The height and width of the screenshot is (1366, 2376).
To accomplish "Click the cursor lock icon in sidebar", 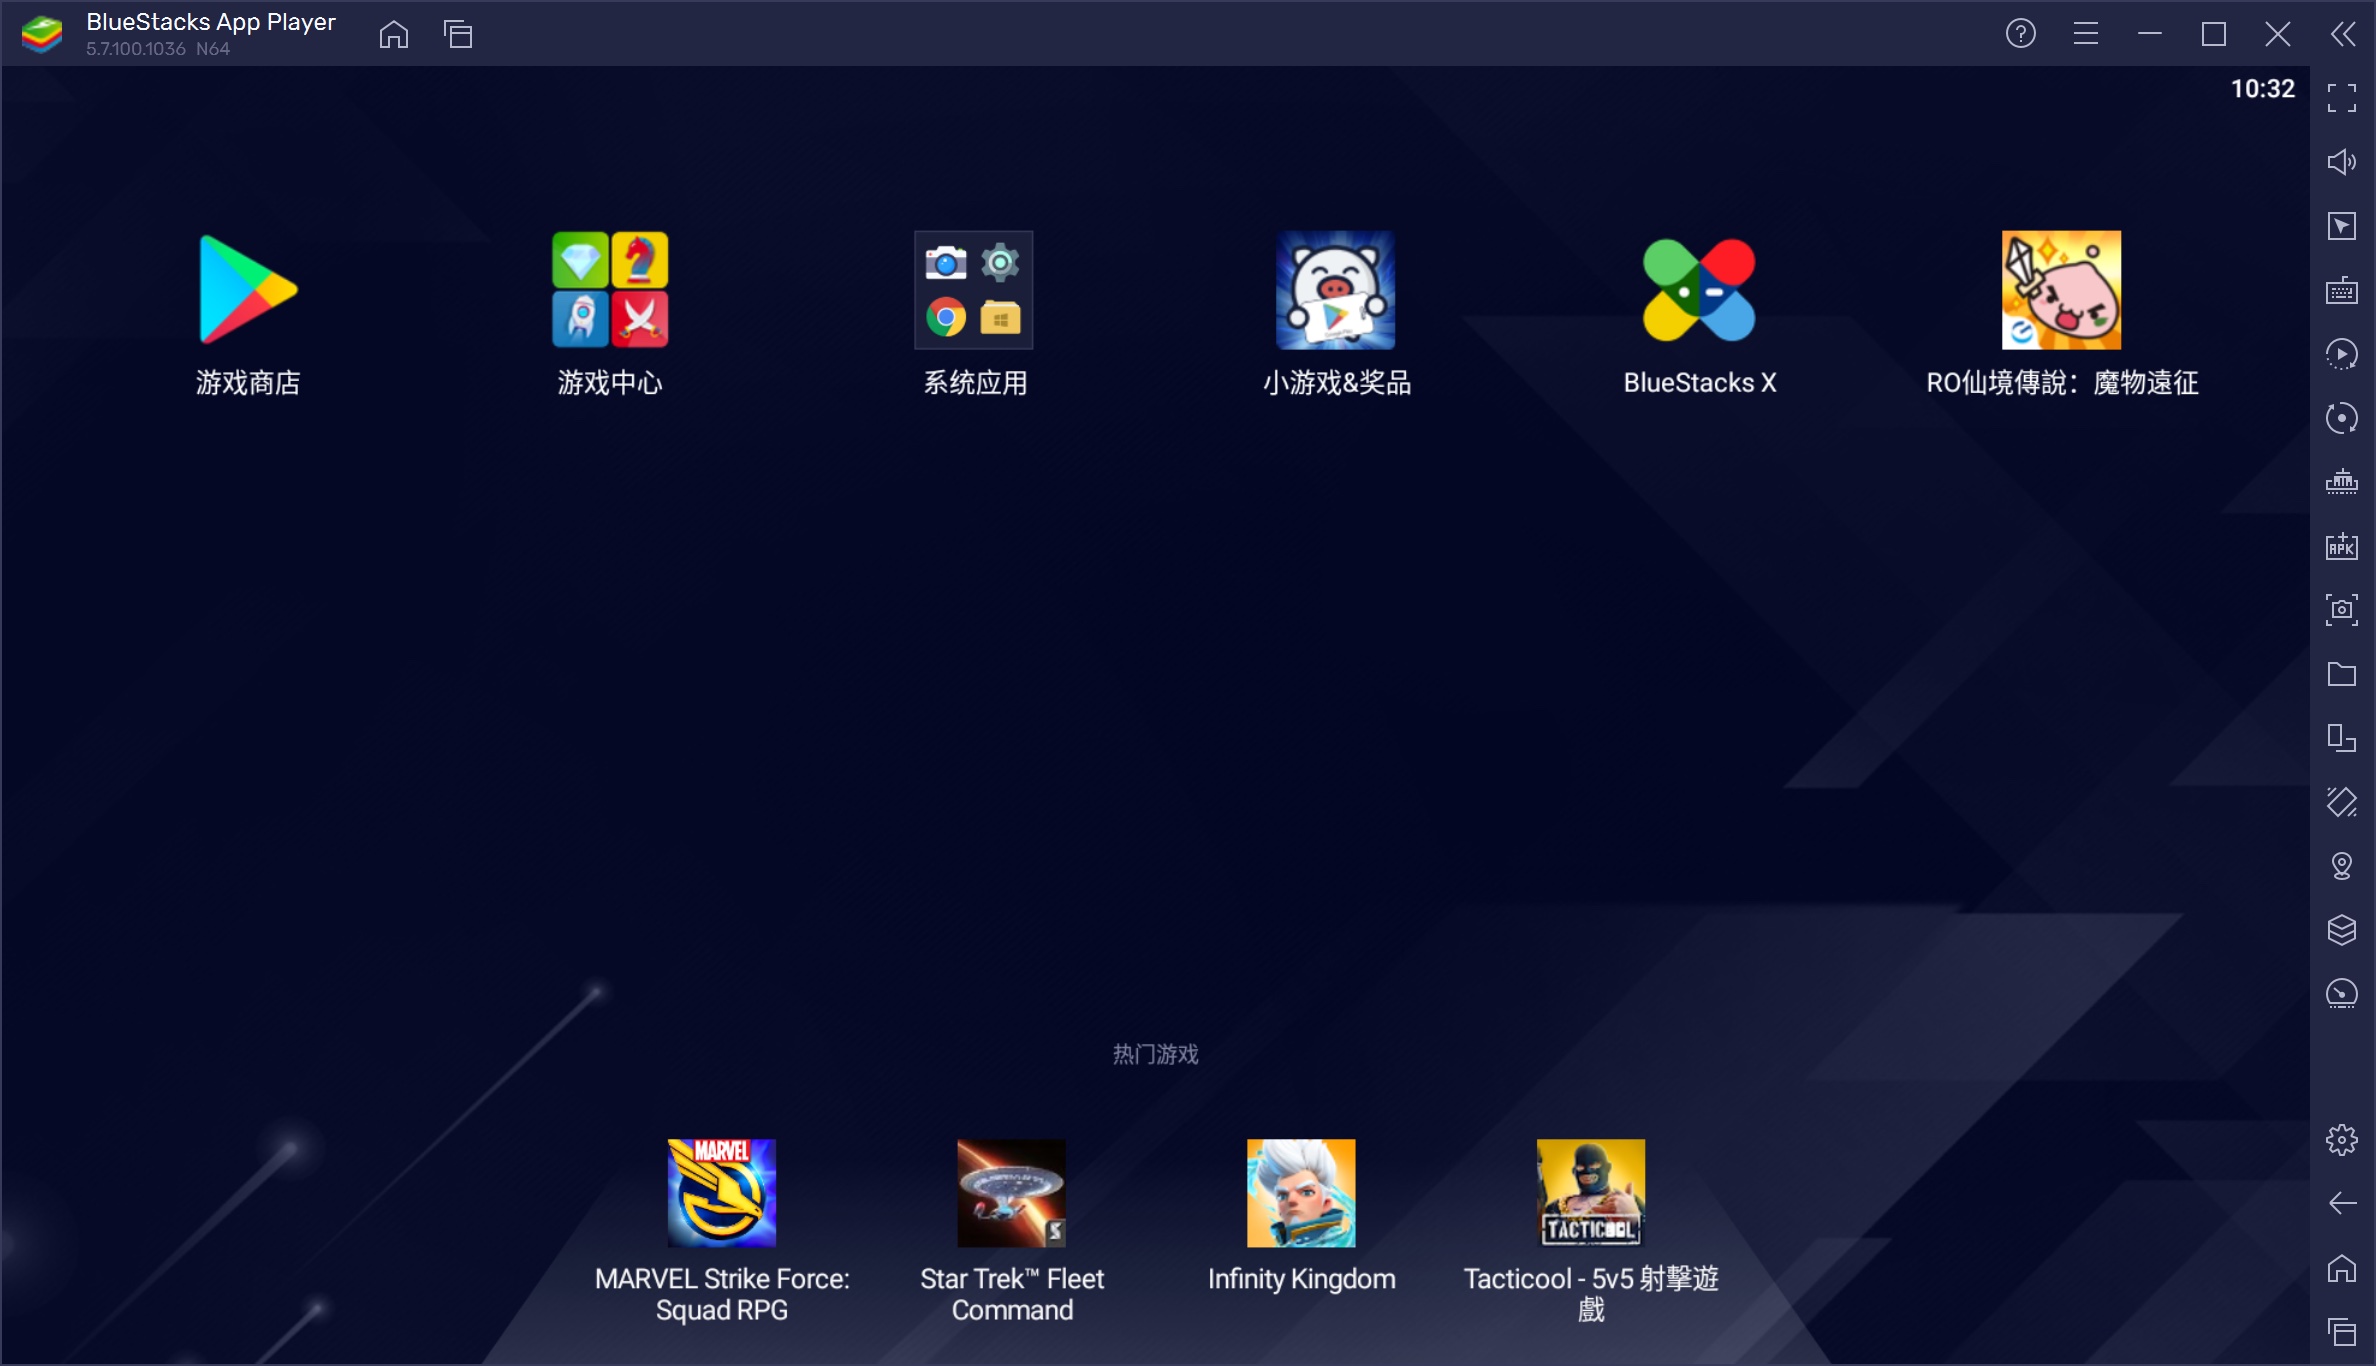I will tap(2342, 226).
